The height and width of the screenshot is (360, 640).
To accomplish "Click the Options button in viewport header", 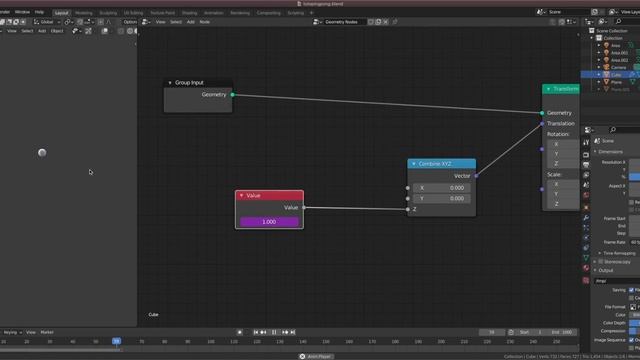I will tap(130, 22).
